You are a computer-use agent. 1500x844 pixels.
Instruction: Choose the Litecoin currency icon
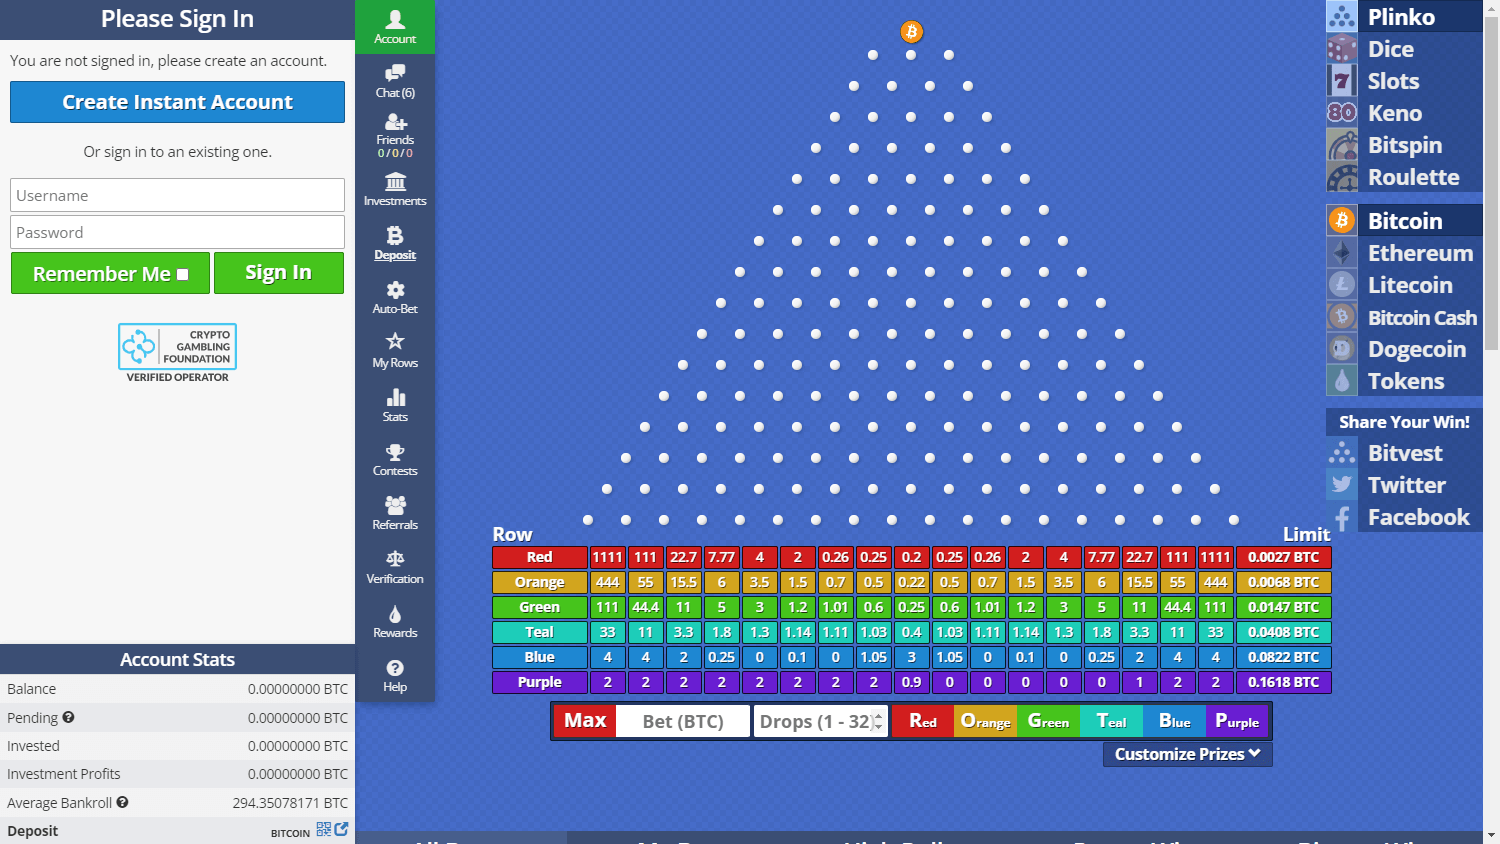pyautogui.click(x=1342, y=284)
